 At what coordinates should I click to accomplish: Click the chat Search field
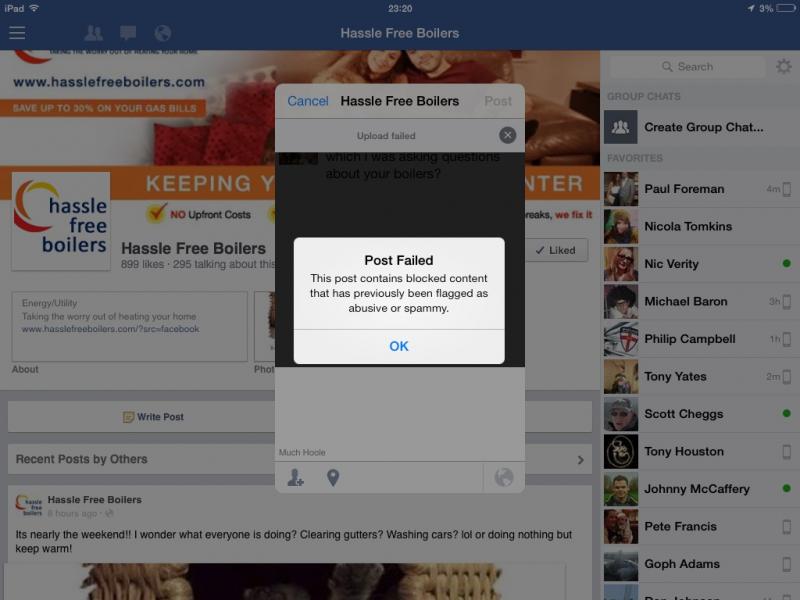tap(687, 67)
